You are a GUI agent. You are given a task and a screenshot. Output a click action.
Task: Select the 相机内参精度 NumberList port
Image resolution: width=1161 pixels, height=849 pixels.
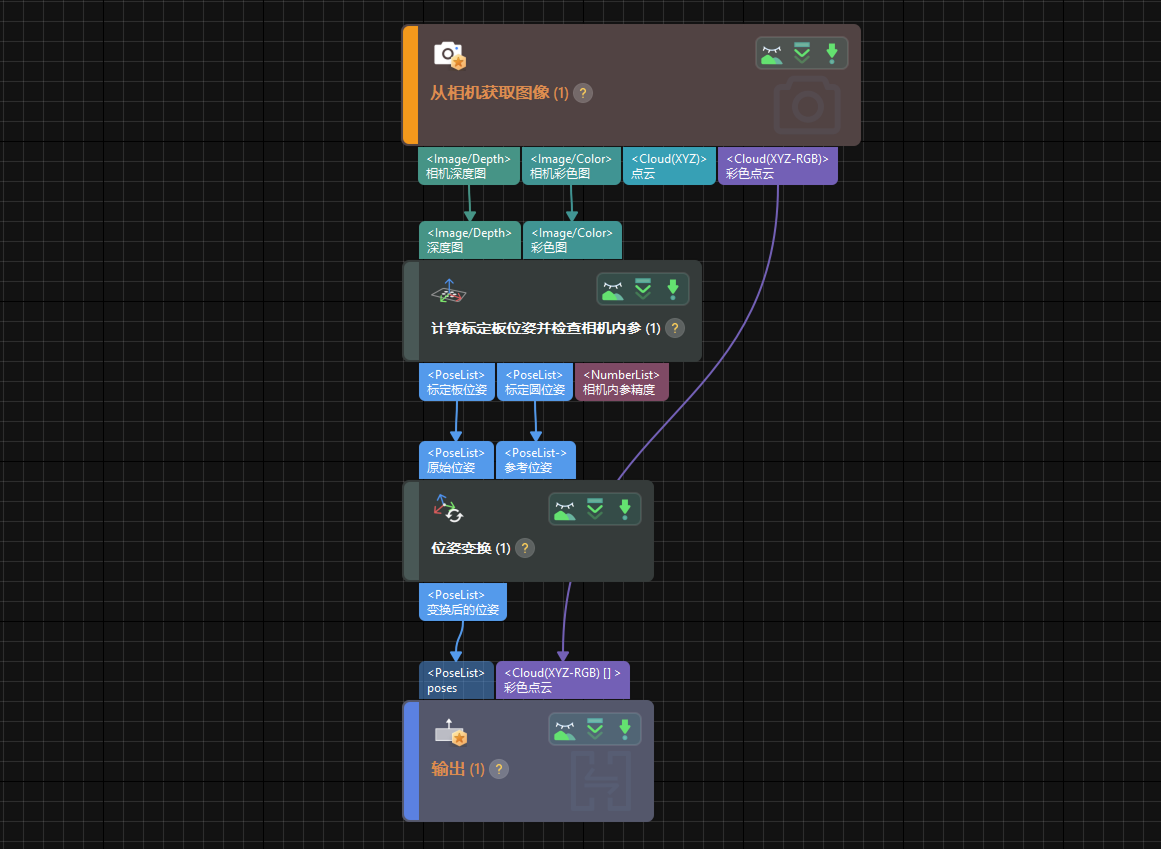621,382
